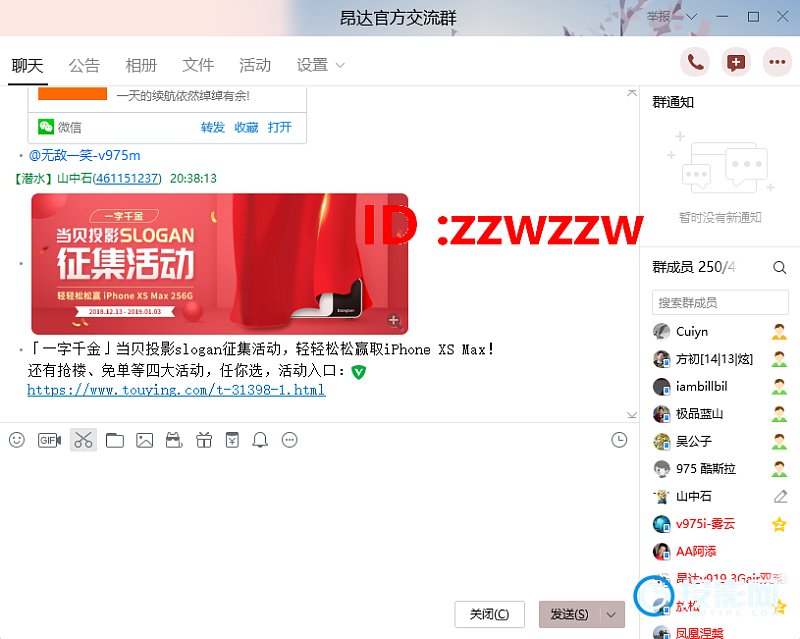Select the scissors screenshot tool

[x=83, y=440]
